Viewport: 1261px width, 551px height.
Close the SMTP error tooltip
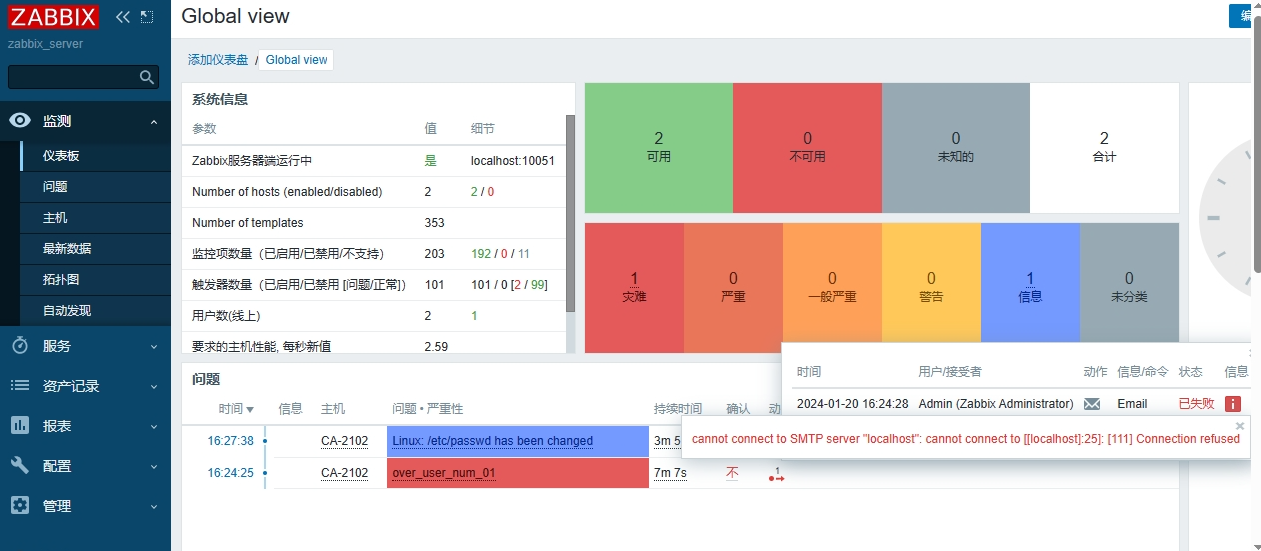pyautogui.click(x=1240, y=426)
